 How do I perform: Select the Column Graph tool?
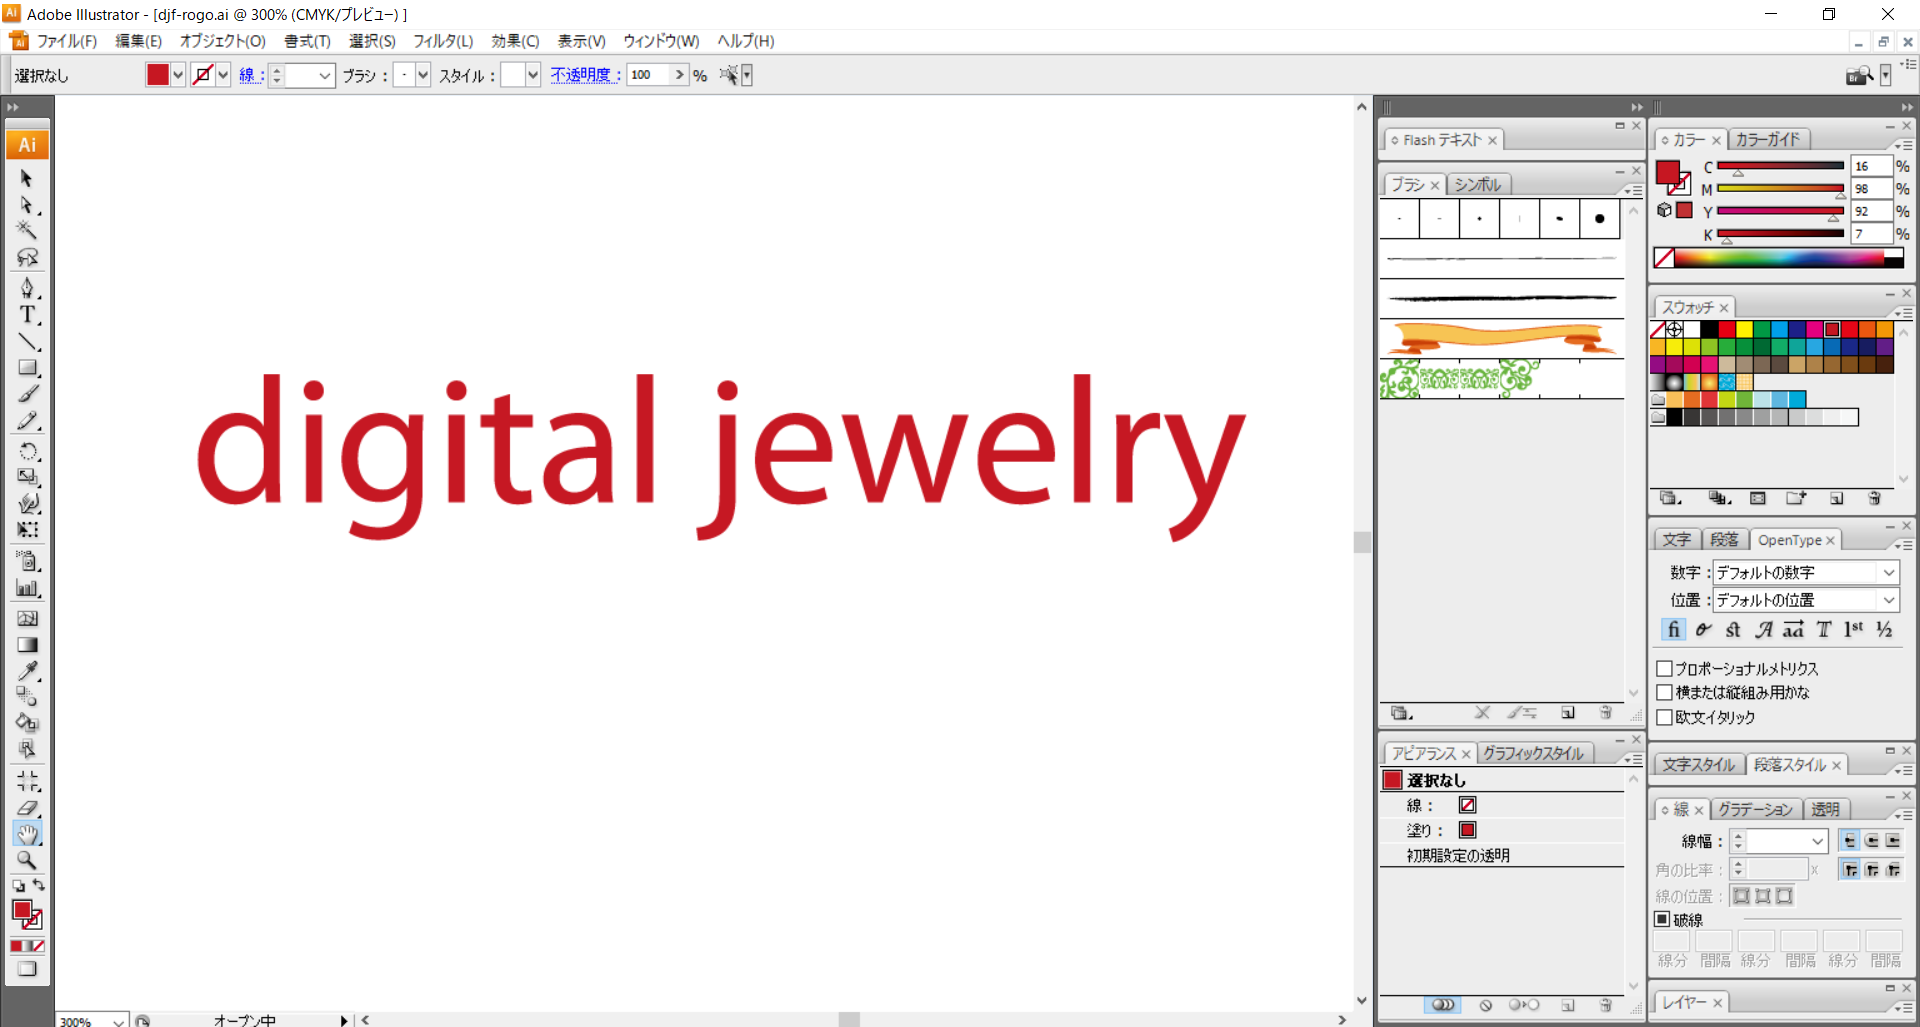click(27, 588)
